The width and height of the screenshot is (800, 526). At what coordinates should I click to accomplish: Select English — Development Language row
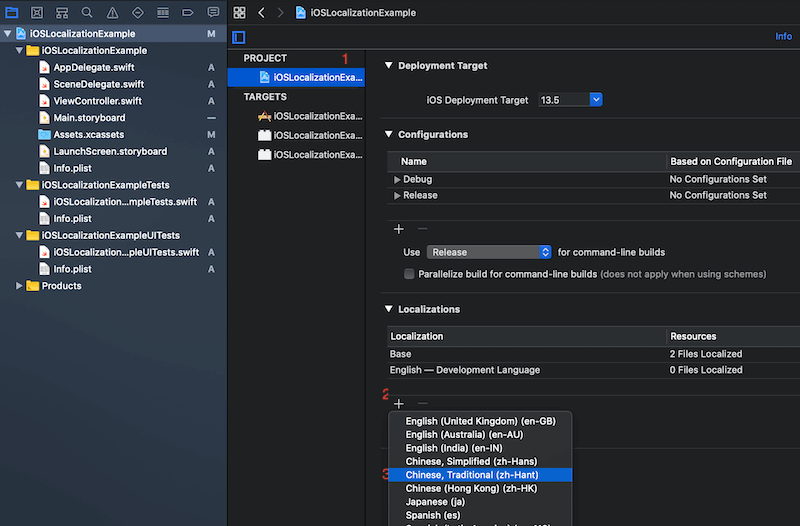[593, 370]
